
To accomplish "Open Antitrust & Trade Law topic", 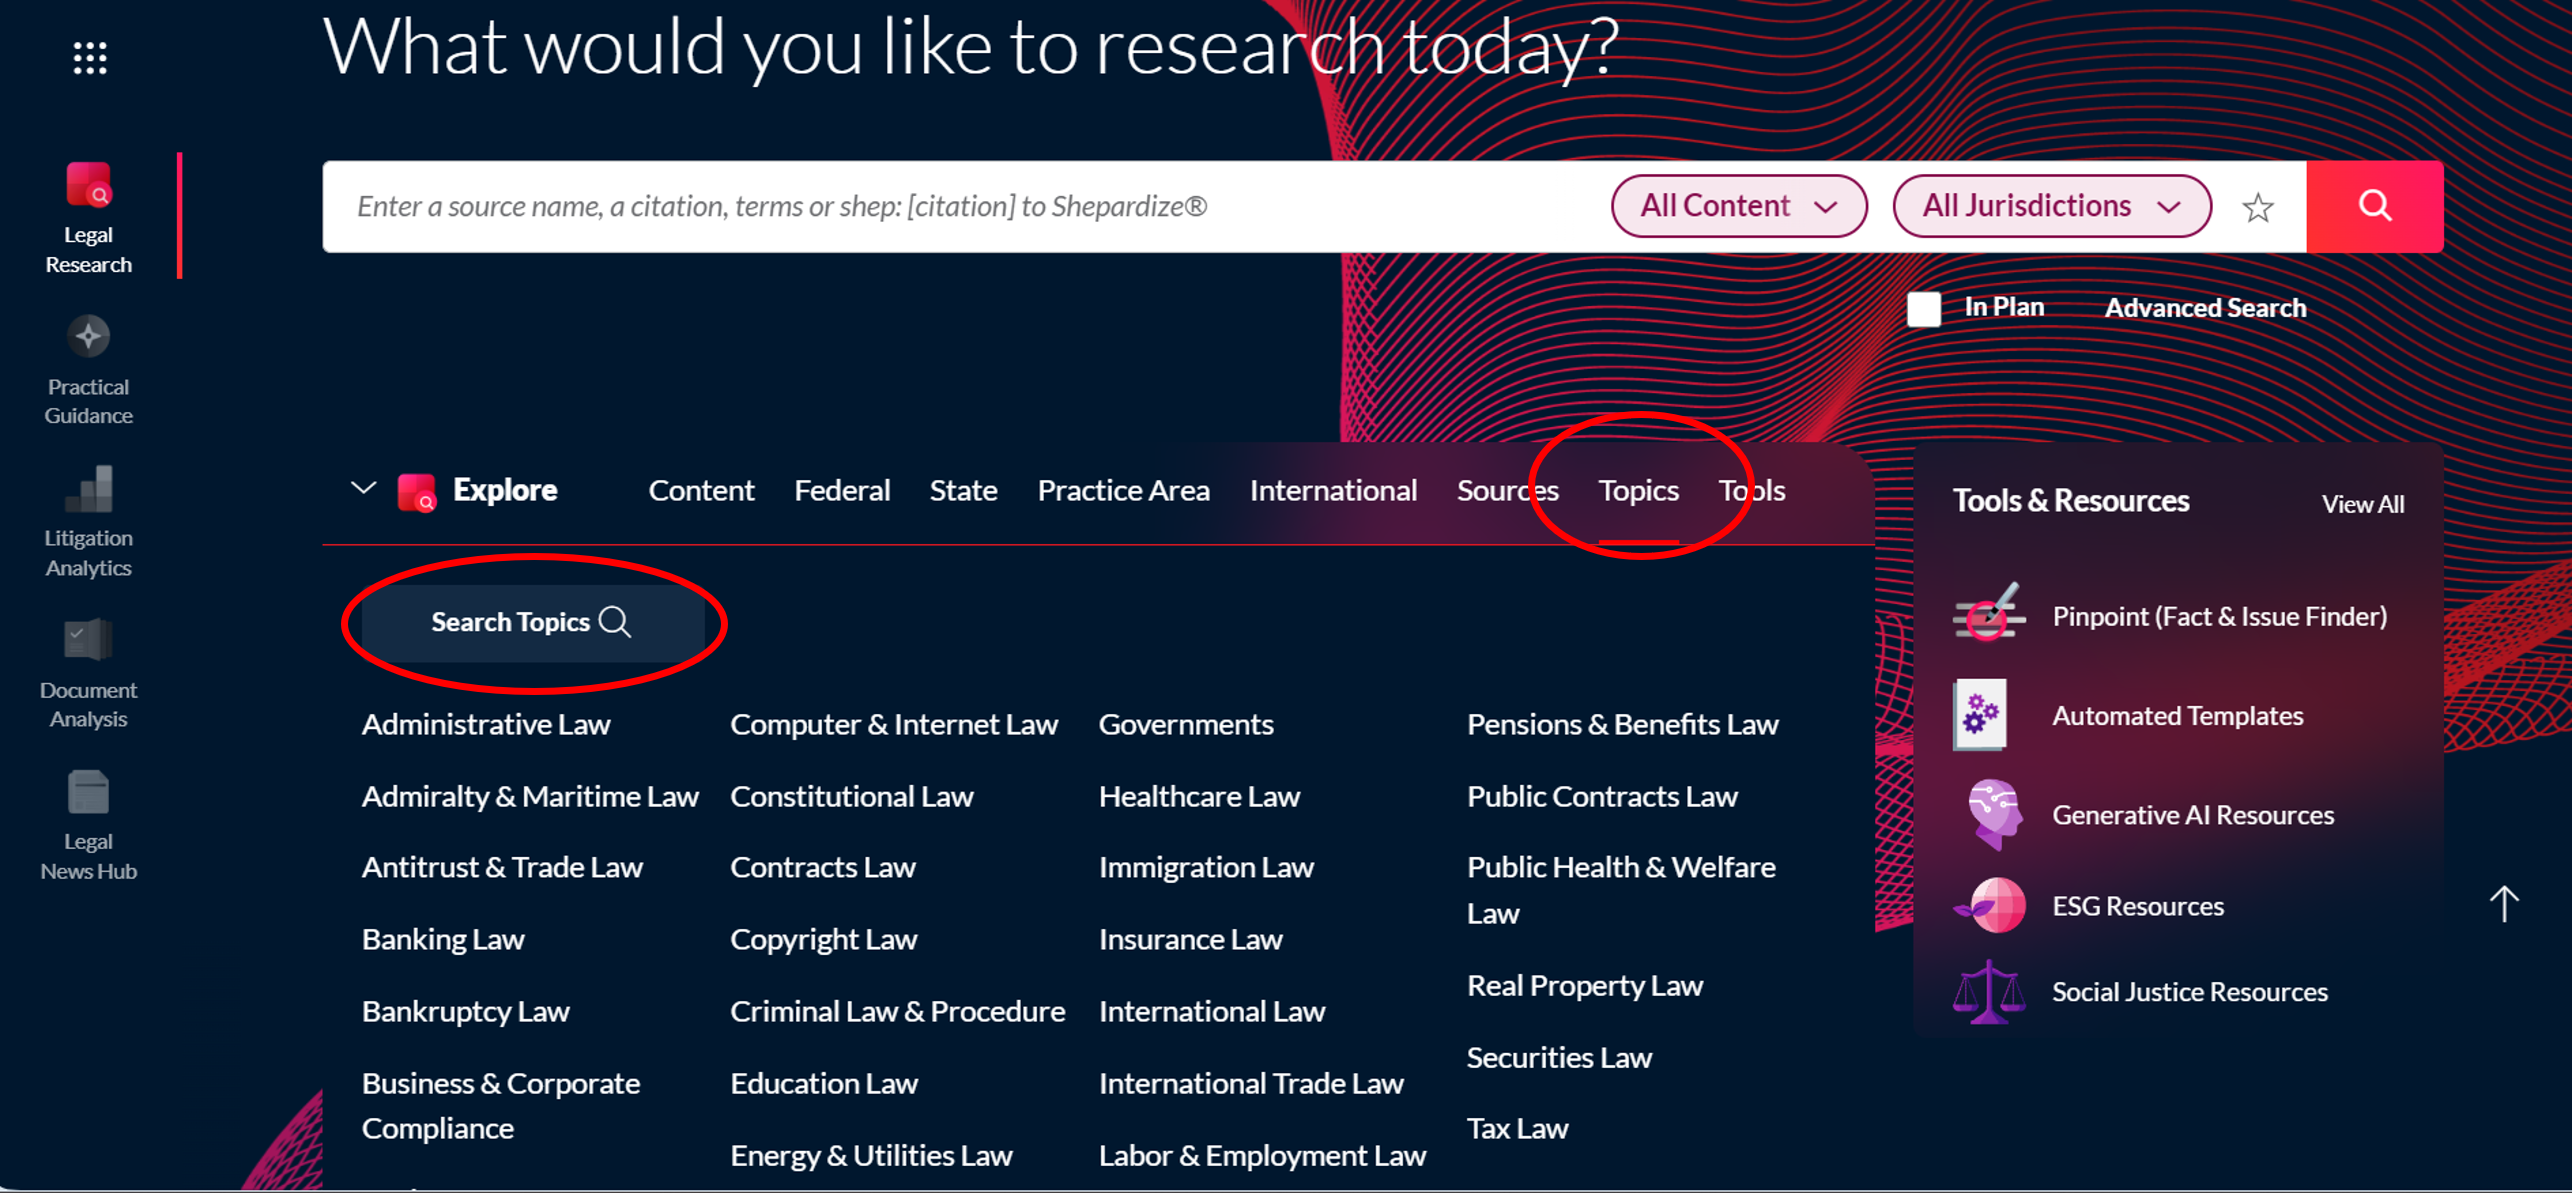I will coord(502,867).
